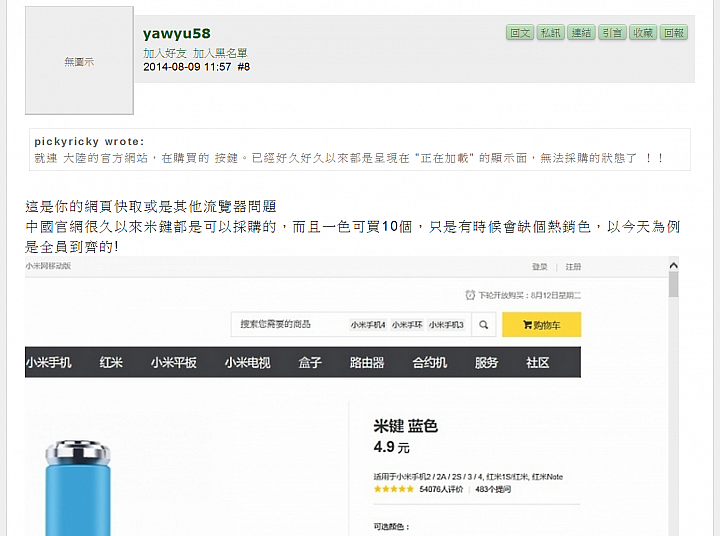Click 加入好友 add friend link
This screenshot has height=536, width=720.
point(165,53)
